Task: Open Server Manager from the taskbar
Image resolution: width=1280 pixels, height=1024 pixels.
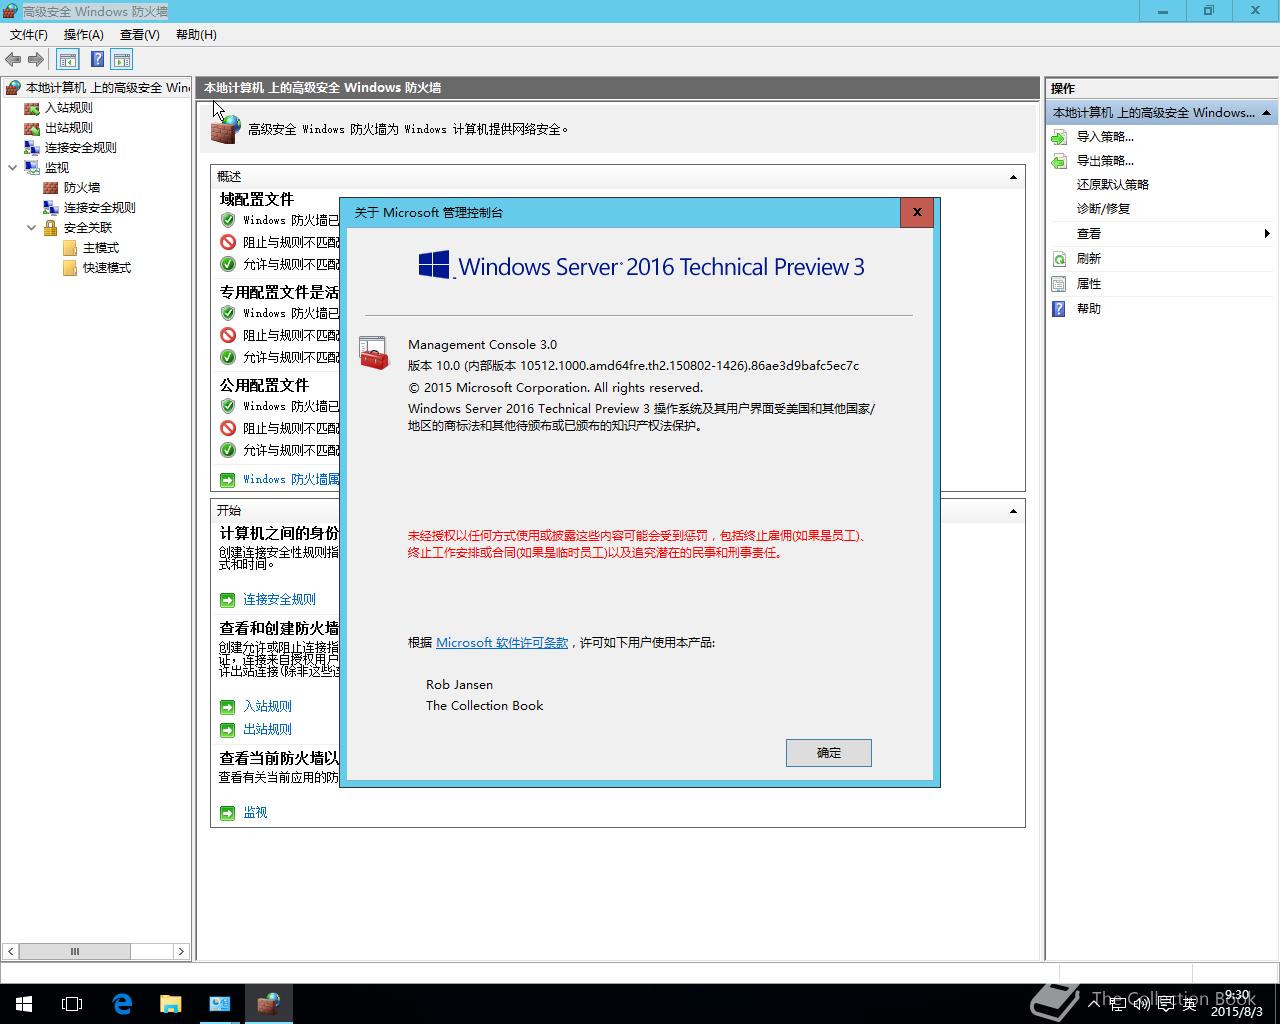Action: (220, 1004)
